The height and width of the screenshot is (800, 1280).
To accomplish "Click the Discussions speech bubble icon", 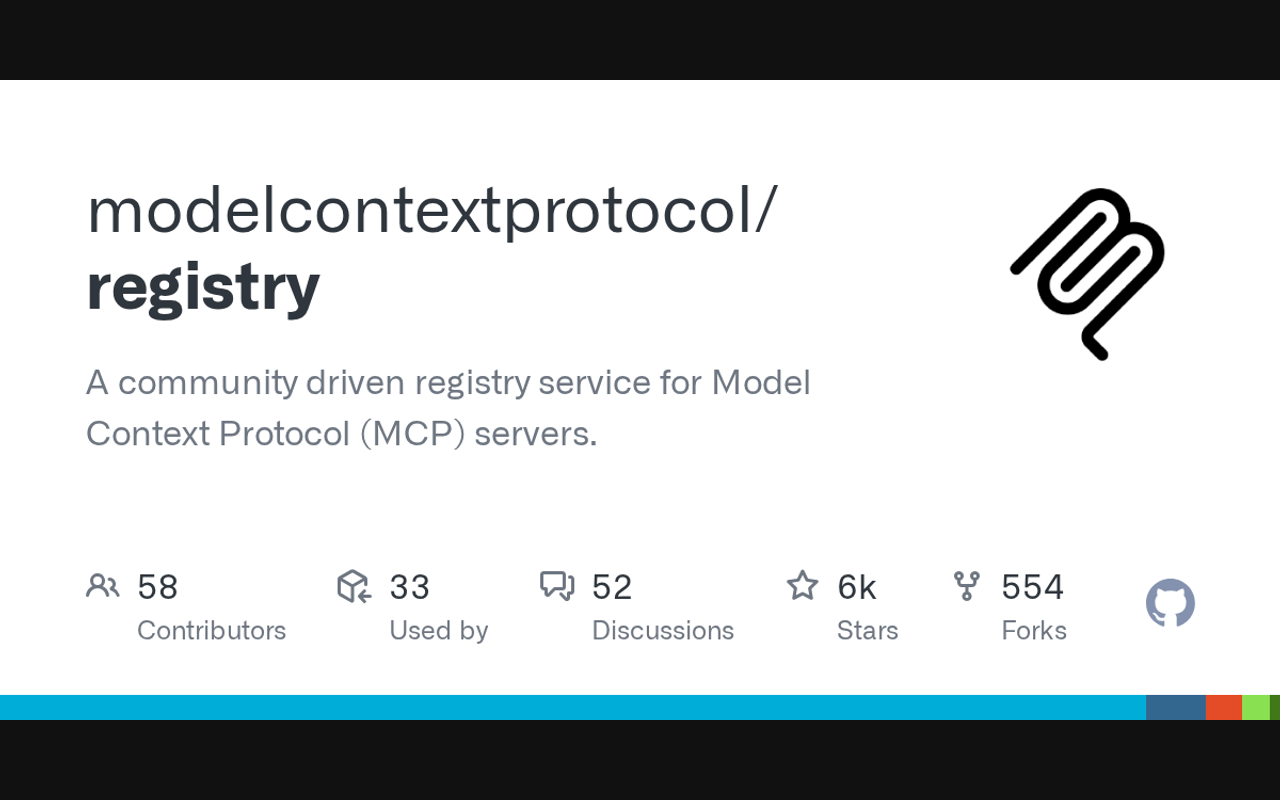I will click(557, 586).
